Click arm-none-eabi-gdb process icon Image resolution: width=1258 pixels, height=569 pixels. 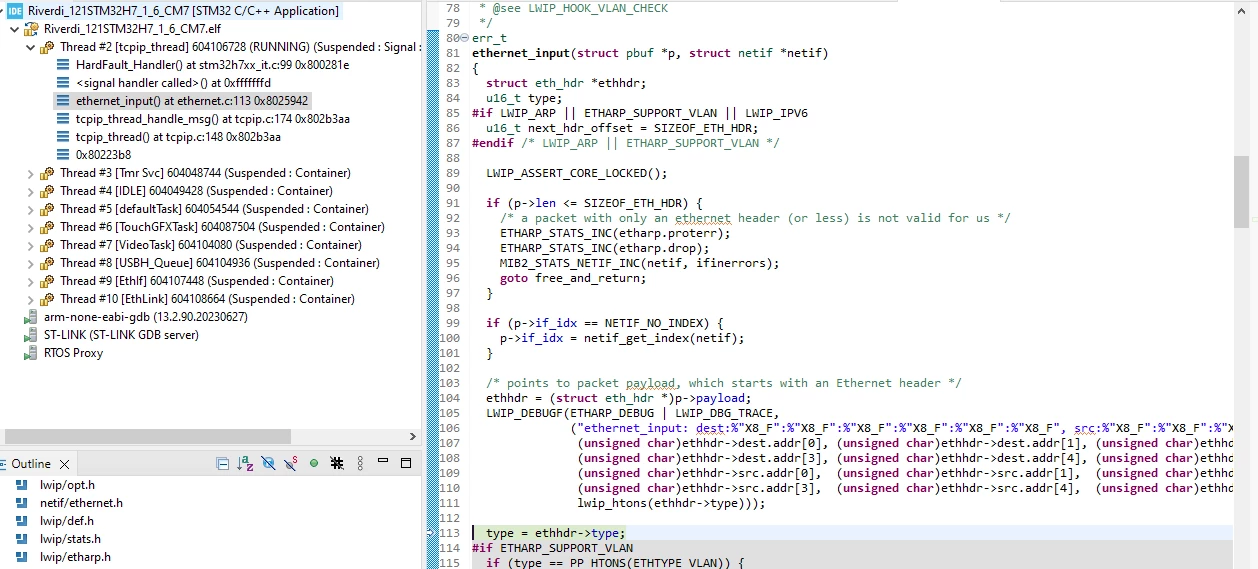click(31, 317)
